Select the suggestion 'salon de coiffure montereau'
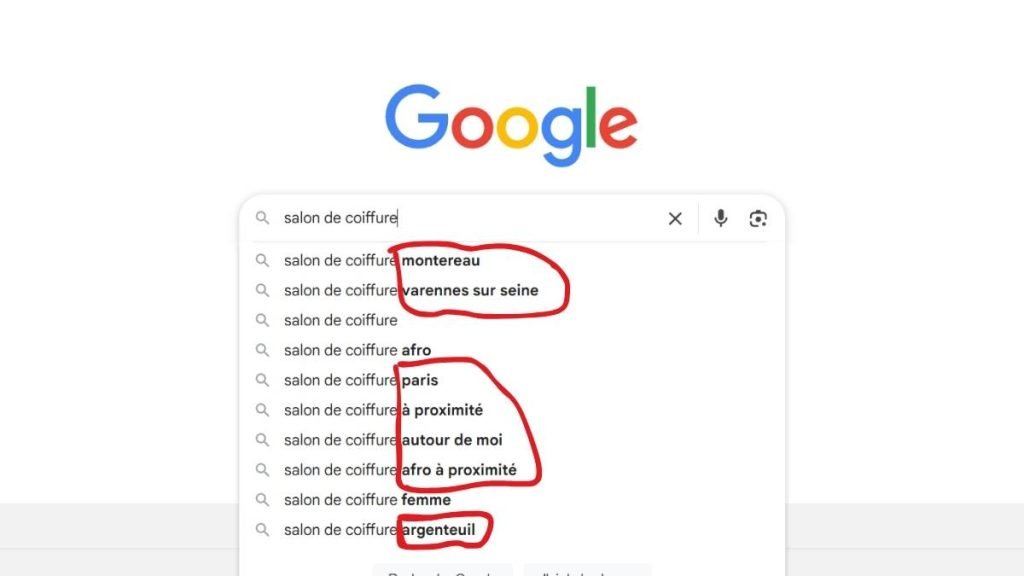Viewport: 1024px width, 576px height. tap(383, 260)
